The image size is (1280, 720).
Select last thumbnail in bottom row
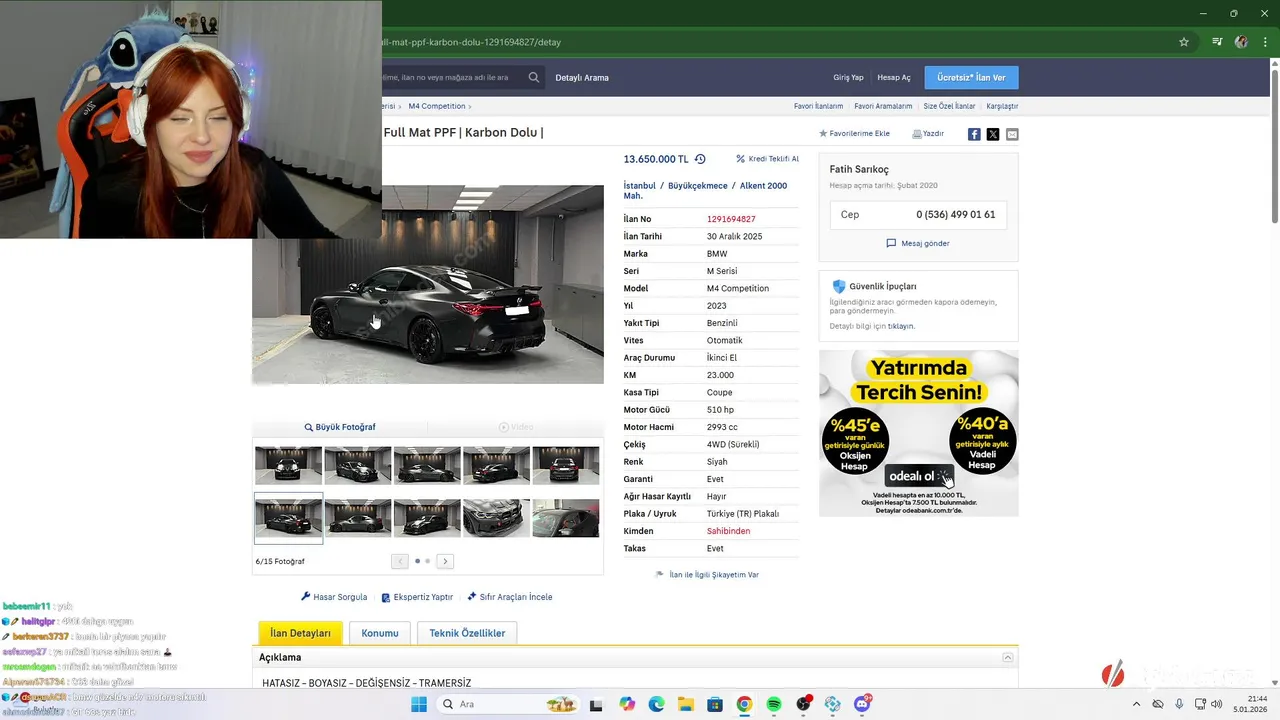[566, 518]
